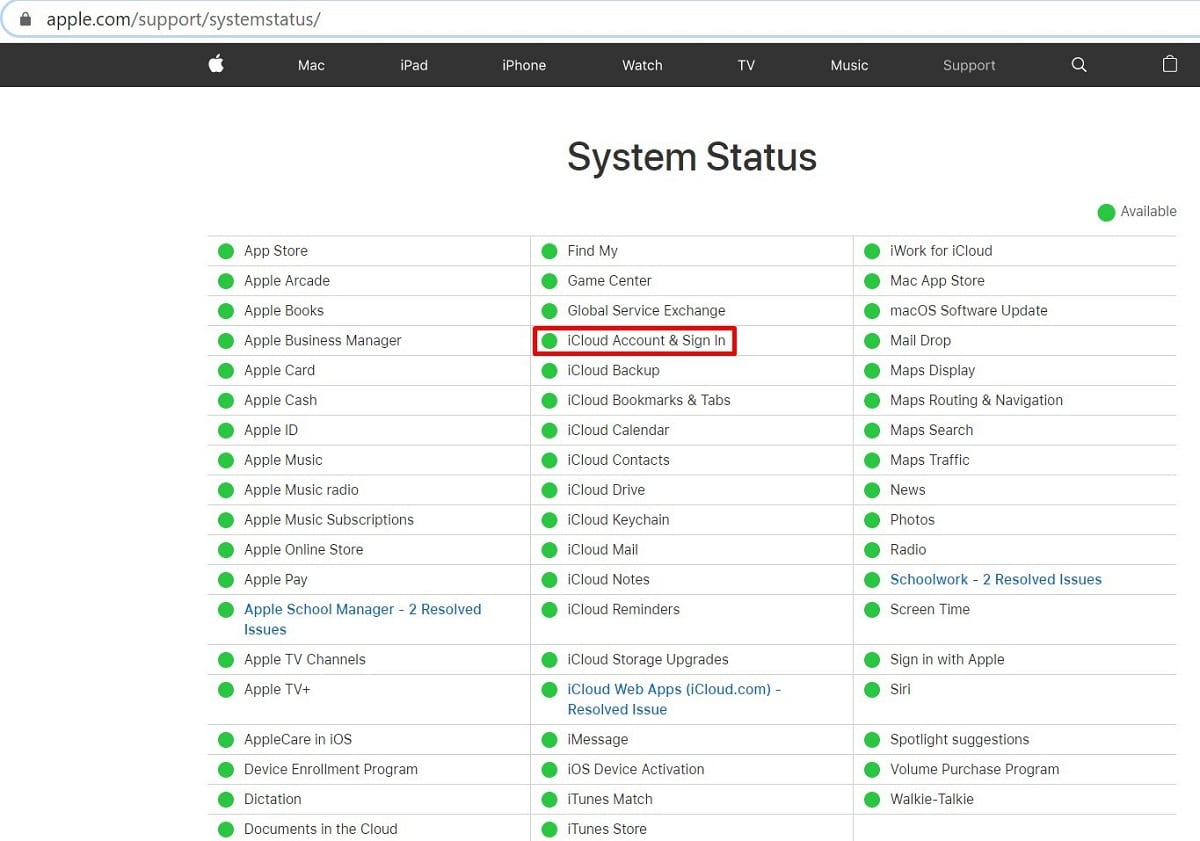Click the iCloud Calendar entry
Image resolution: width=1200 pixels, height=841 pixels.
[618, 430]
